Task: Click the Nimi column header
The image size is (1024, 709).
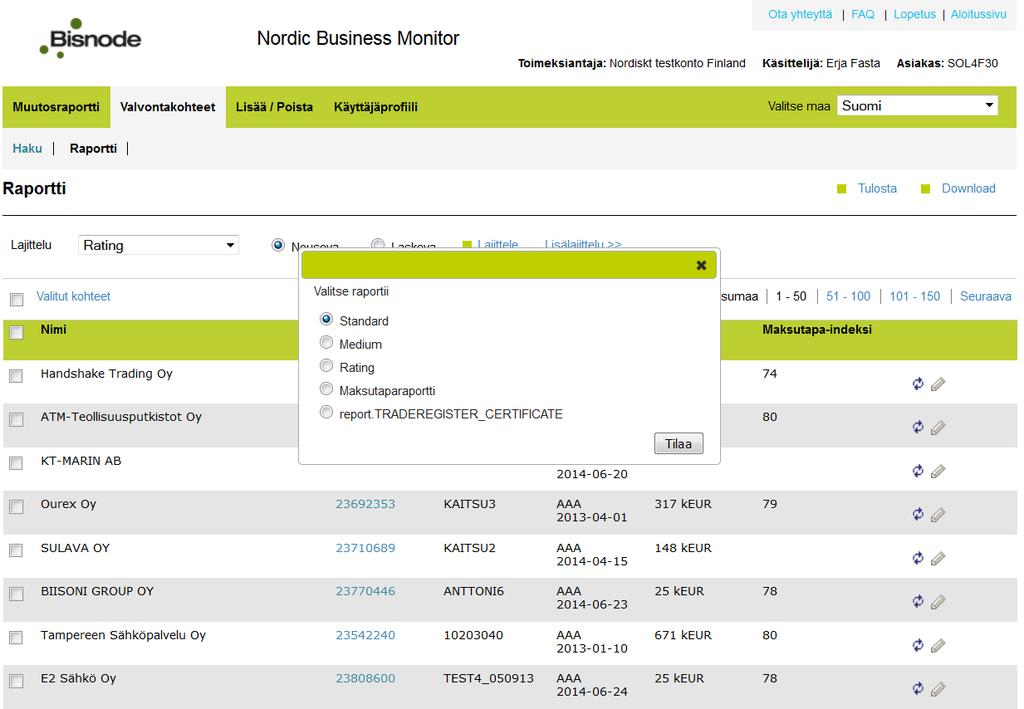Action: [54, 330]
